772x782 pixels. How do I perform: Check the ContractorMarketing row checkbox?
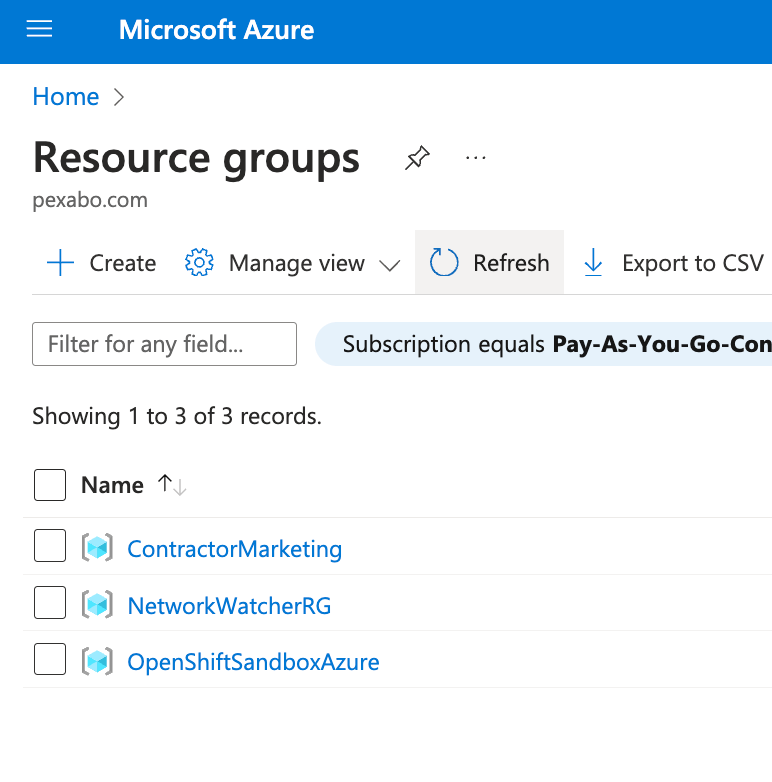coord(50,546)
